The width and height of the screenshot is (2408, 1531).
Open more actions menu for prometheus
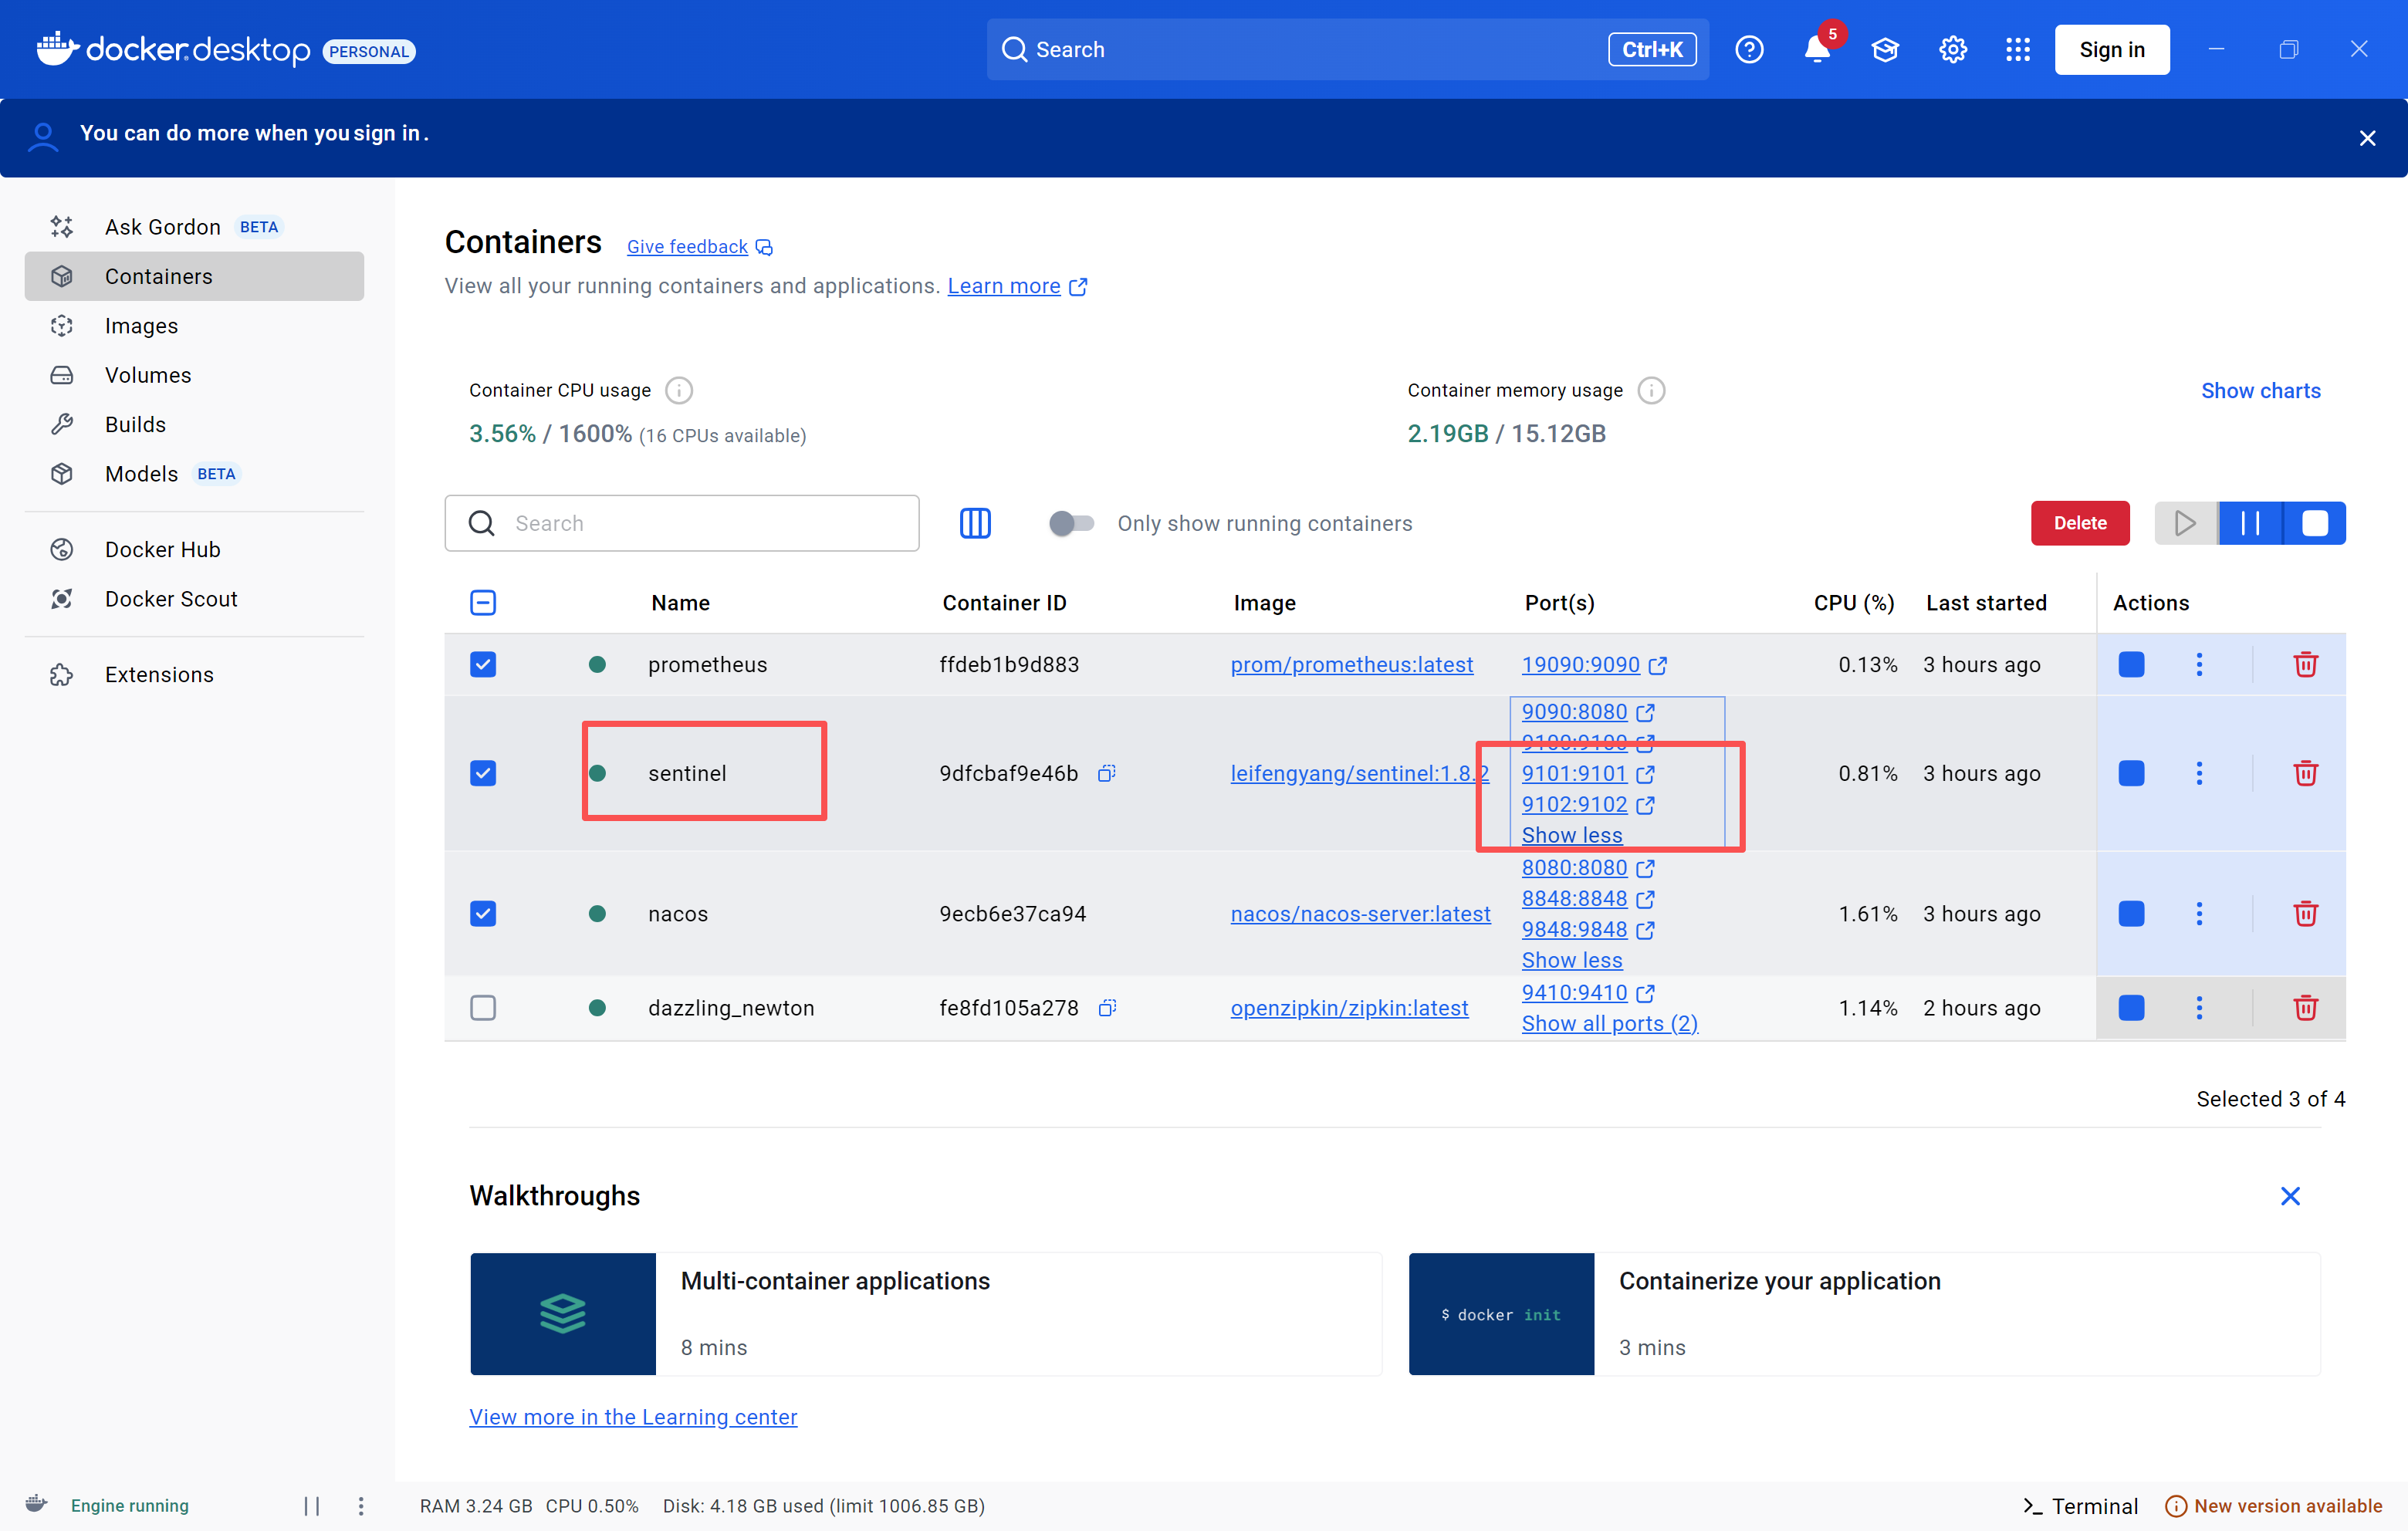point(2199,665)
